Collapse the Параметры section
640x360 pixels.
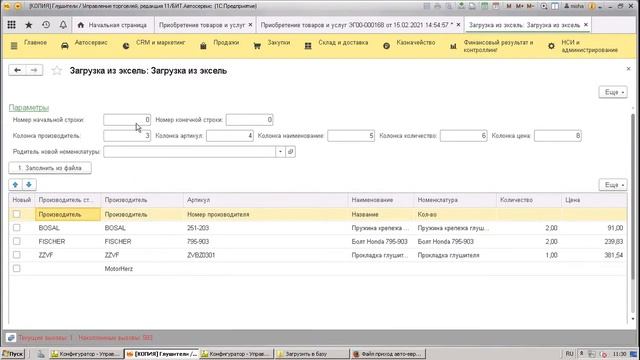coord(29,108)
